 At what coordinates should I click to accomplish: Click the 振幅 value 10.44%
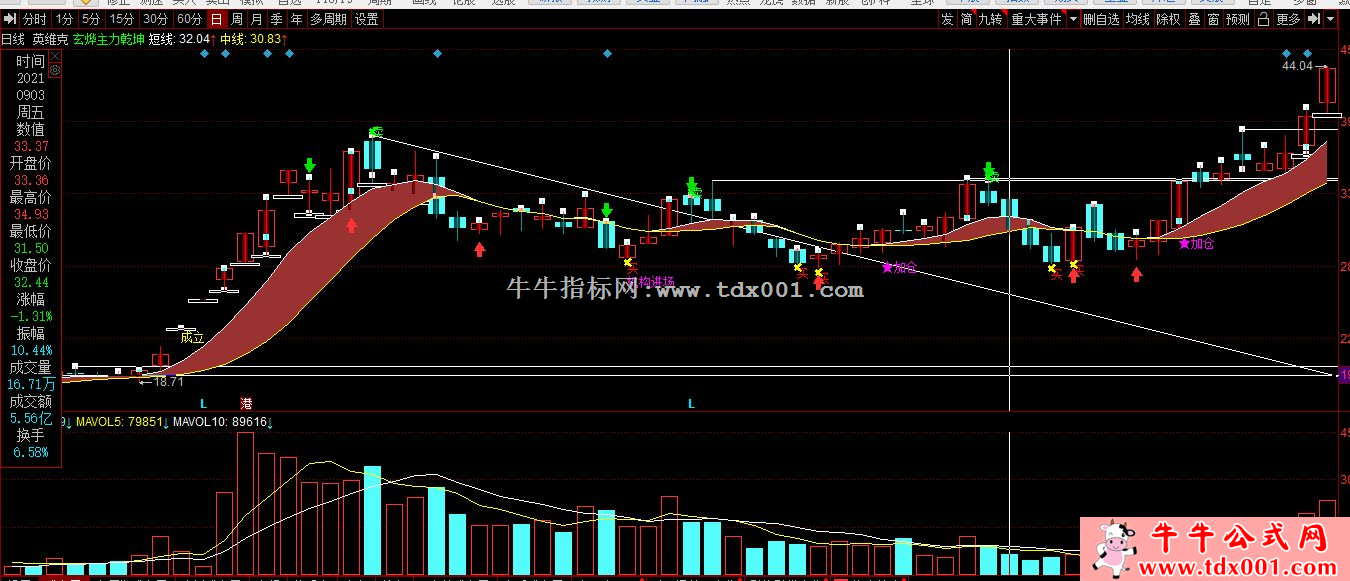(31, 350)
